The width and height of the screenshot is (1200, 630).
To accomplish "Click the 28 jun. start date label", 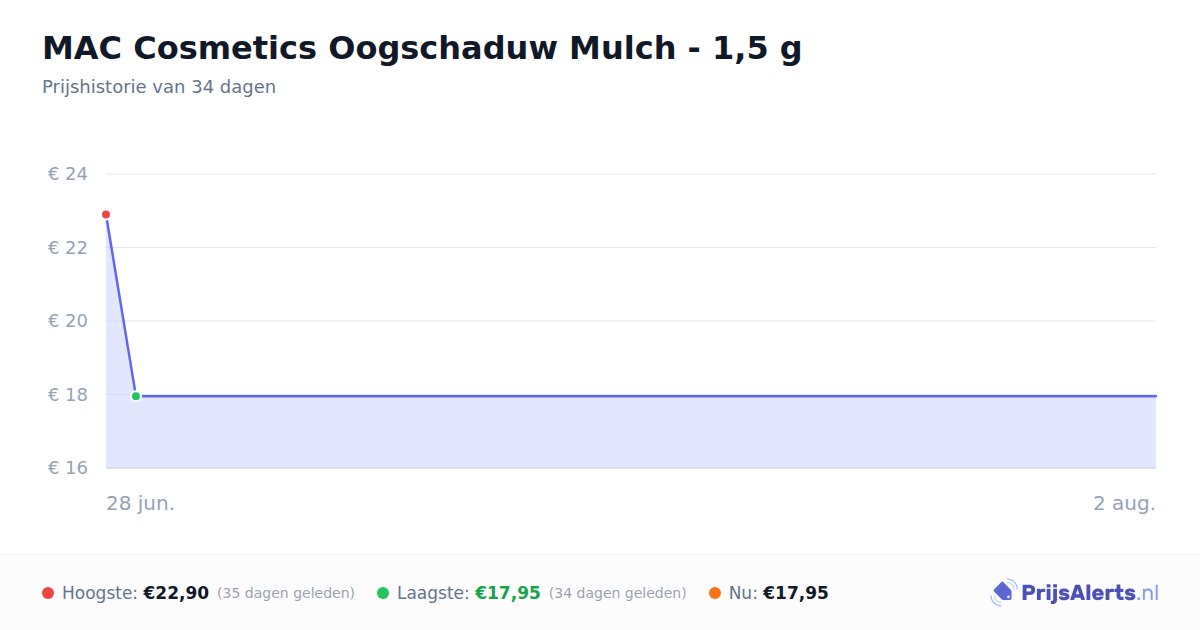I will pyautogui.click(x=141, y=503).
